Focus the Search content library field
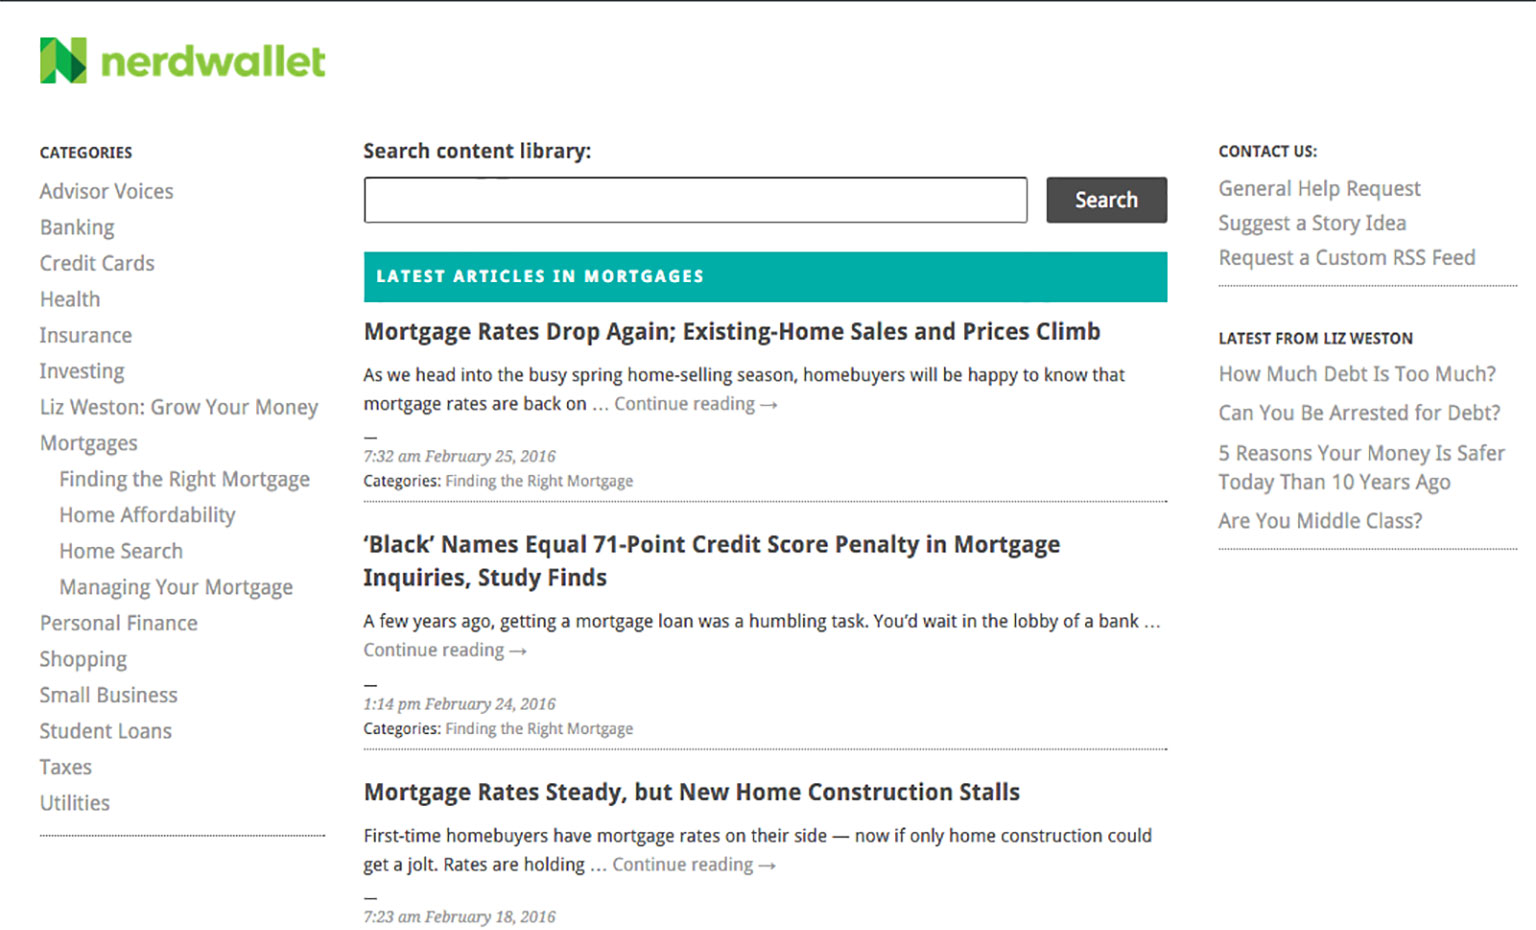 click(695, 200)
